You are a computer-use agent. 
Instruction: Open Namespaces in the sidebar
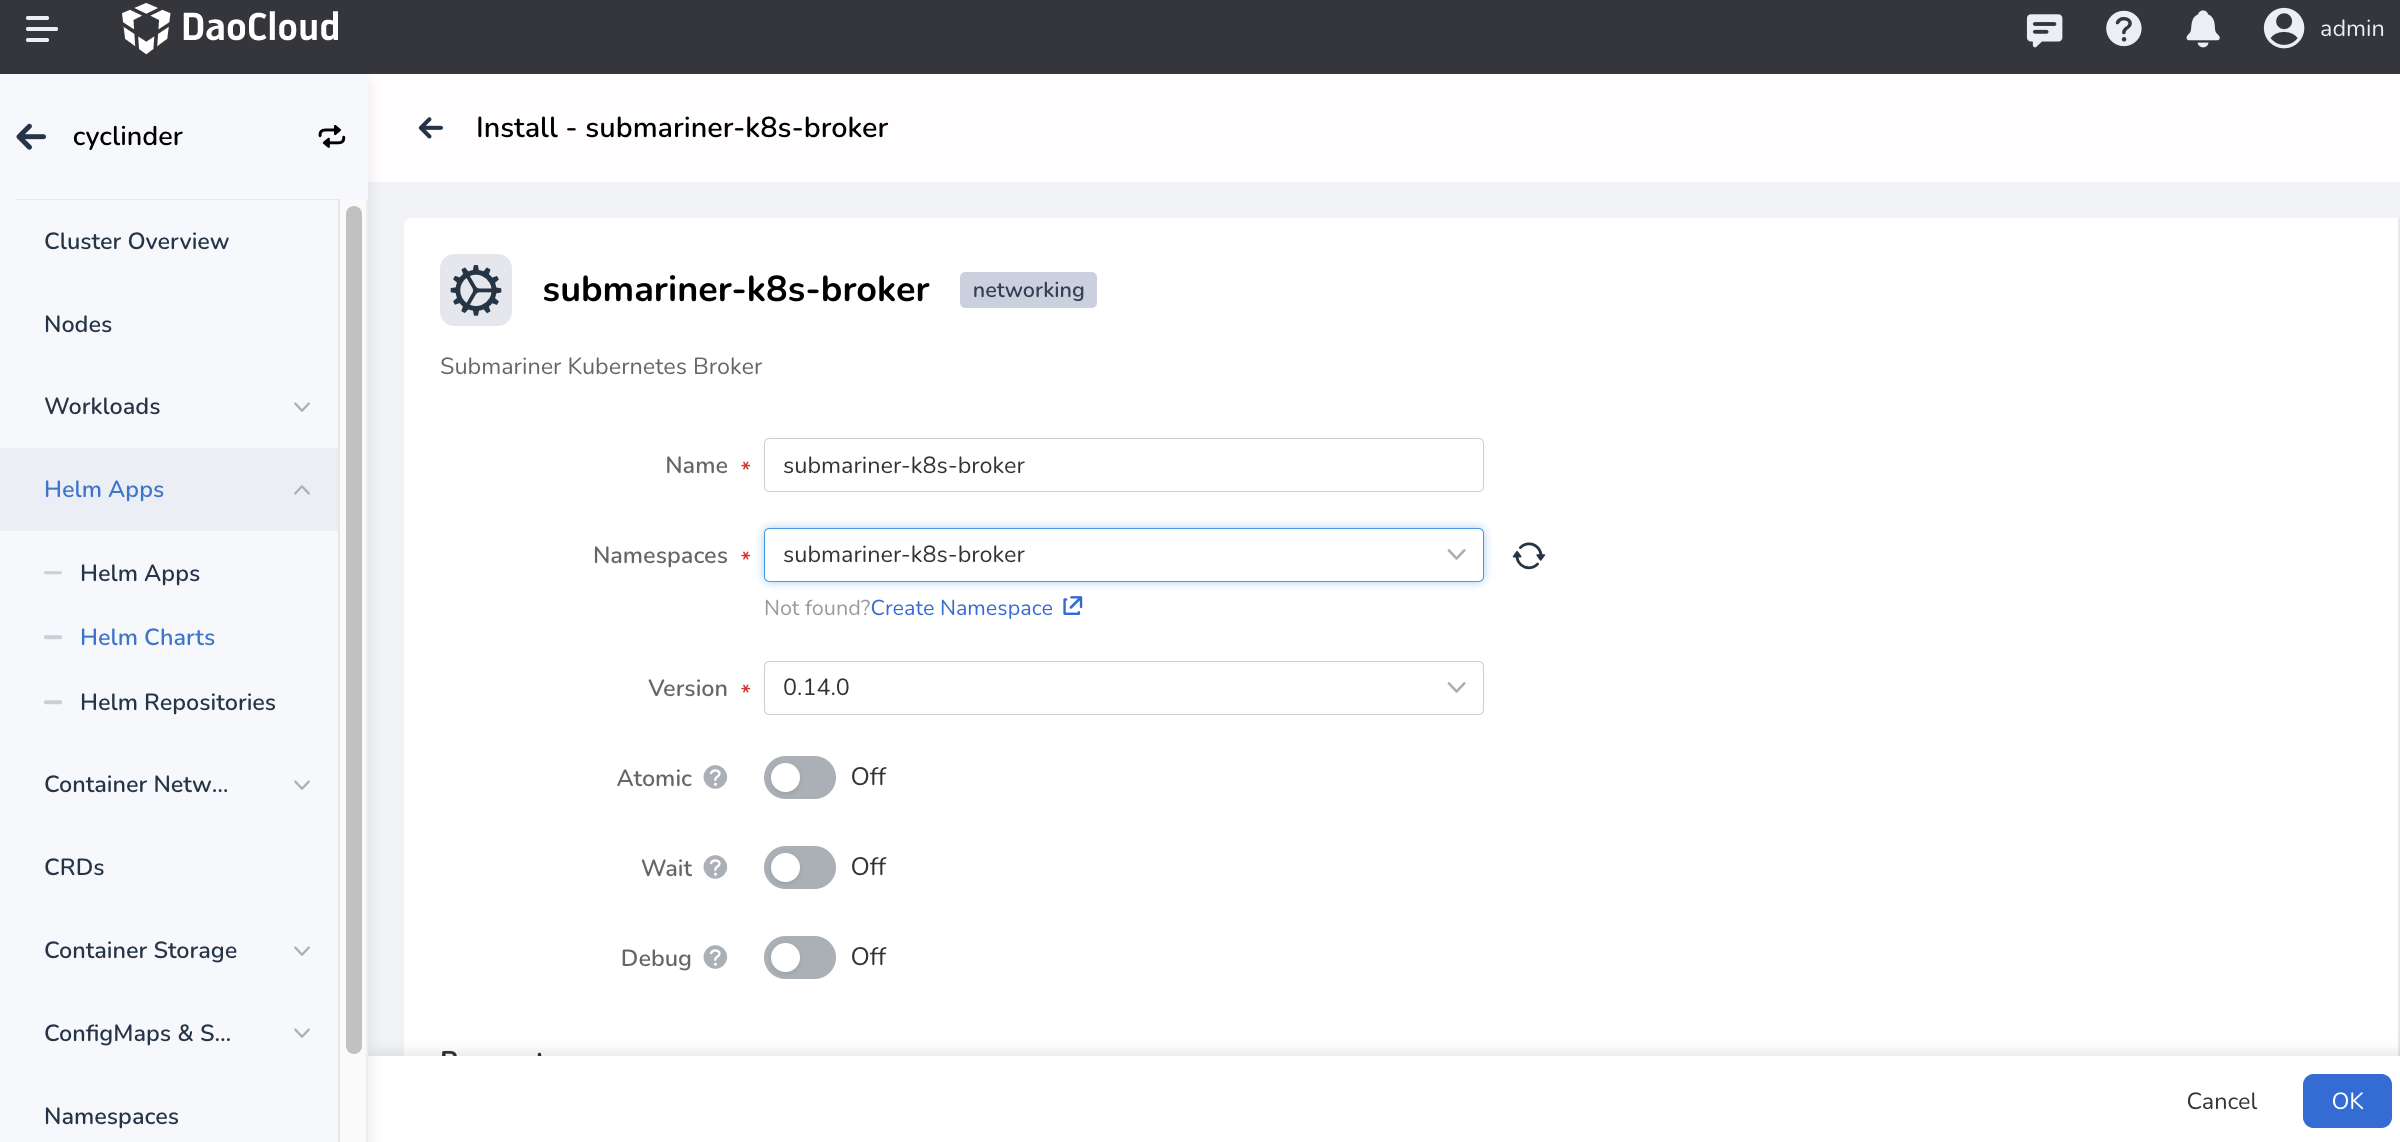(111, 1116)
